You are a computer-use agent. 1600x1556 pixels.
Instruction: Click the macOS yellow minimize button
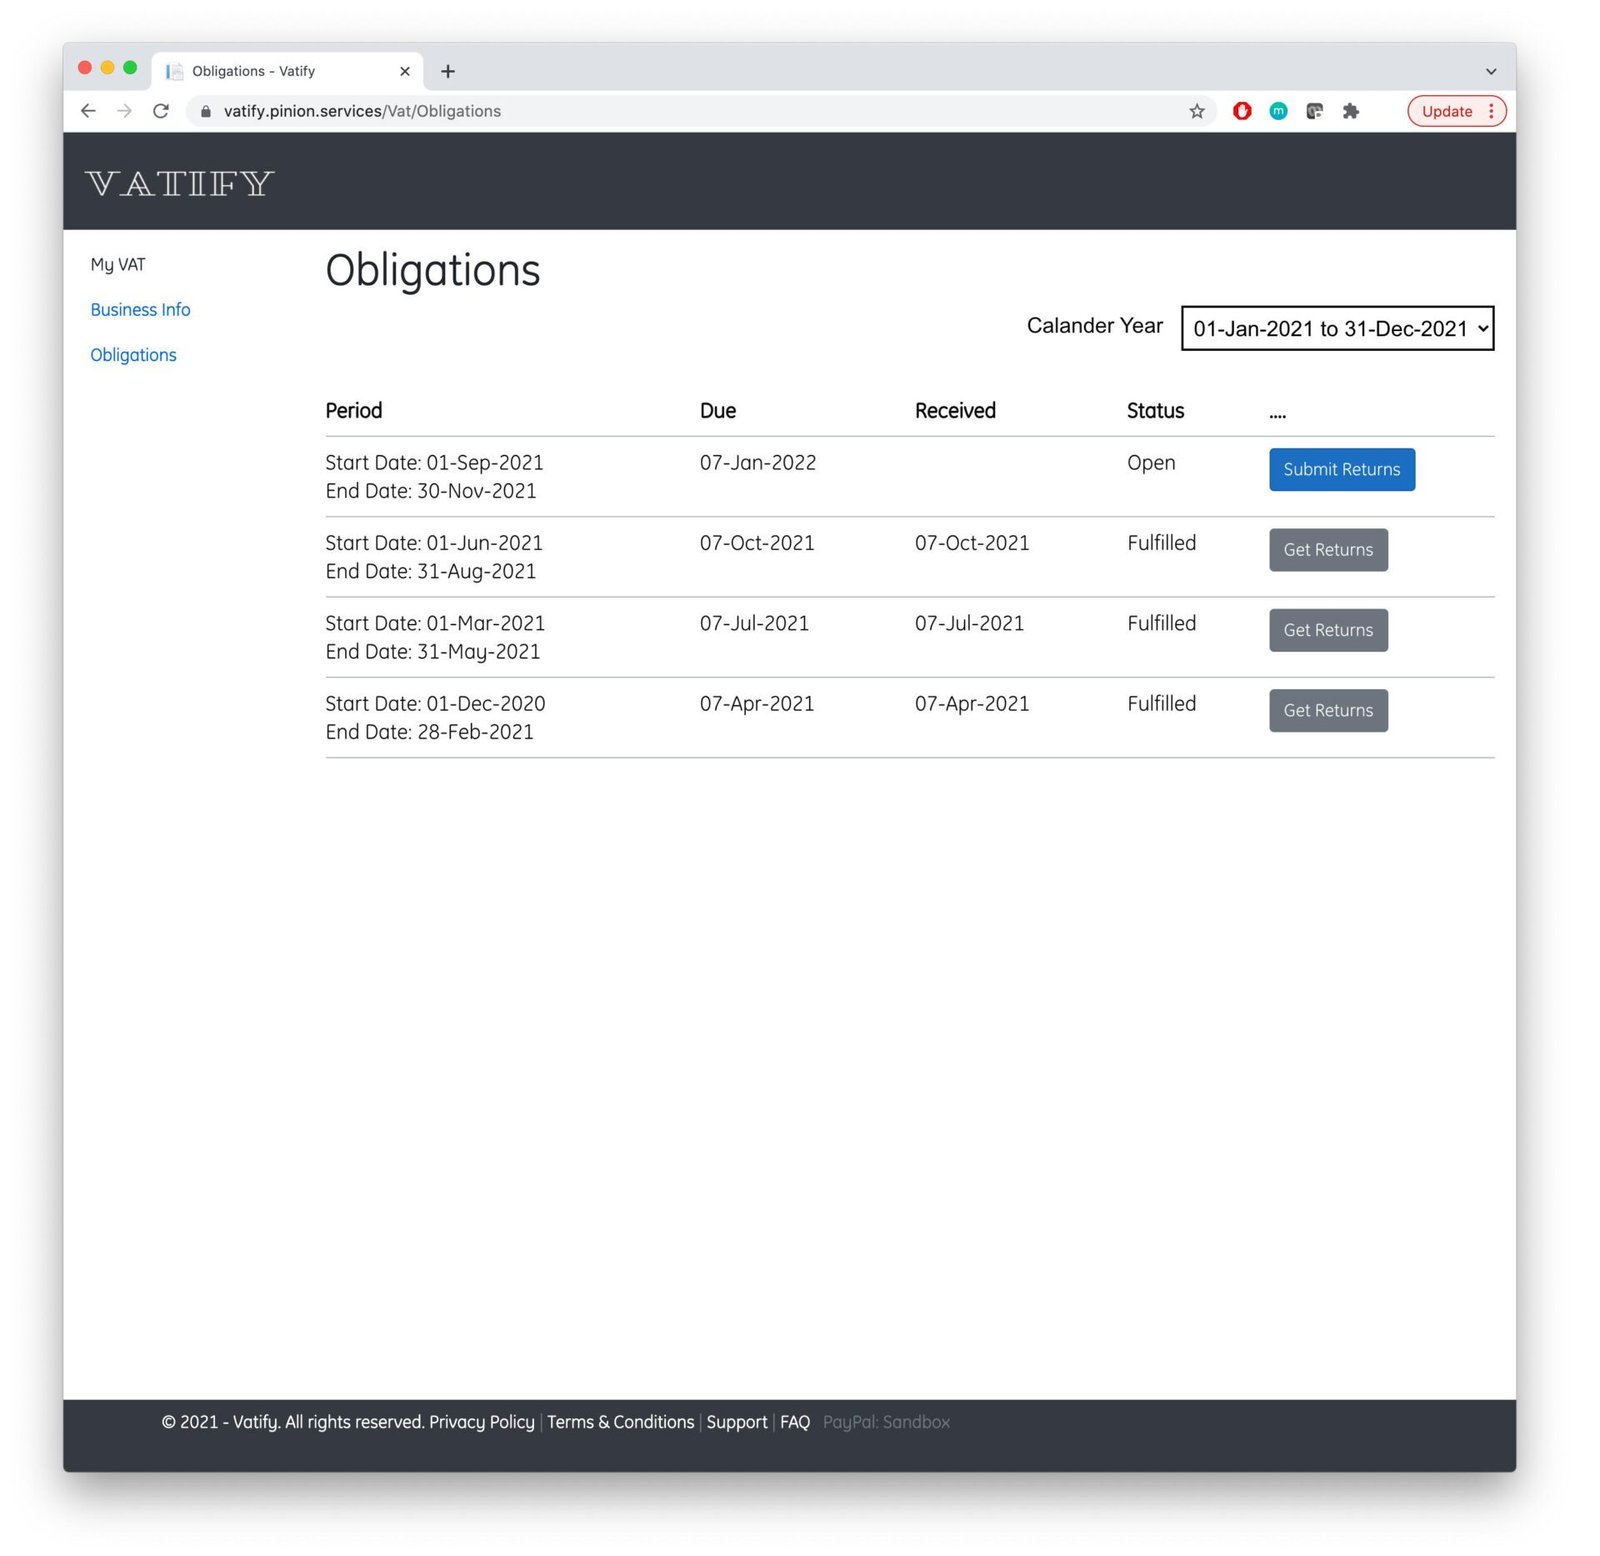tap(108, 68)
